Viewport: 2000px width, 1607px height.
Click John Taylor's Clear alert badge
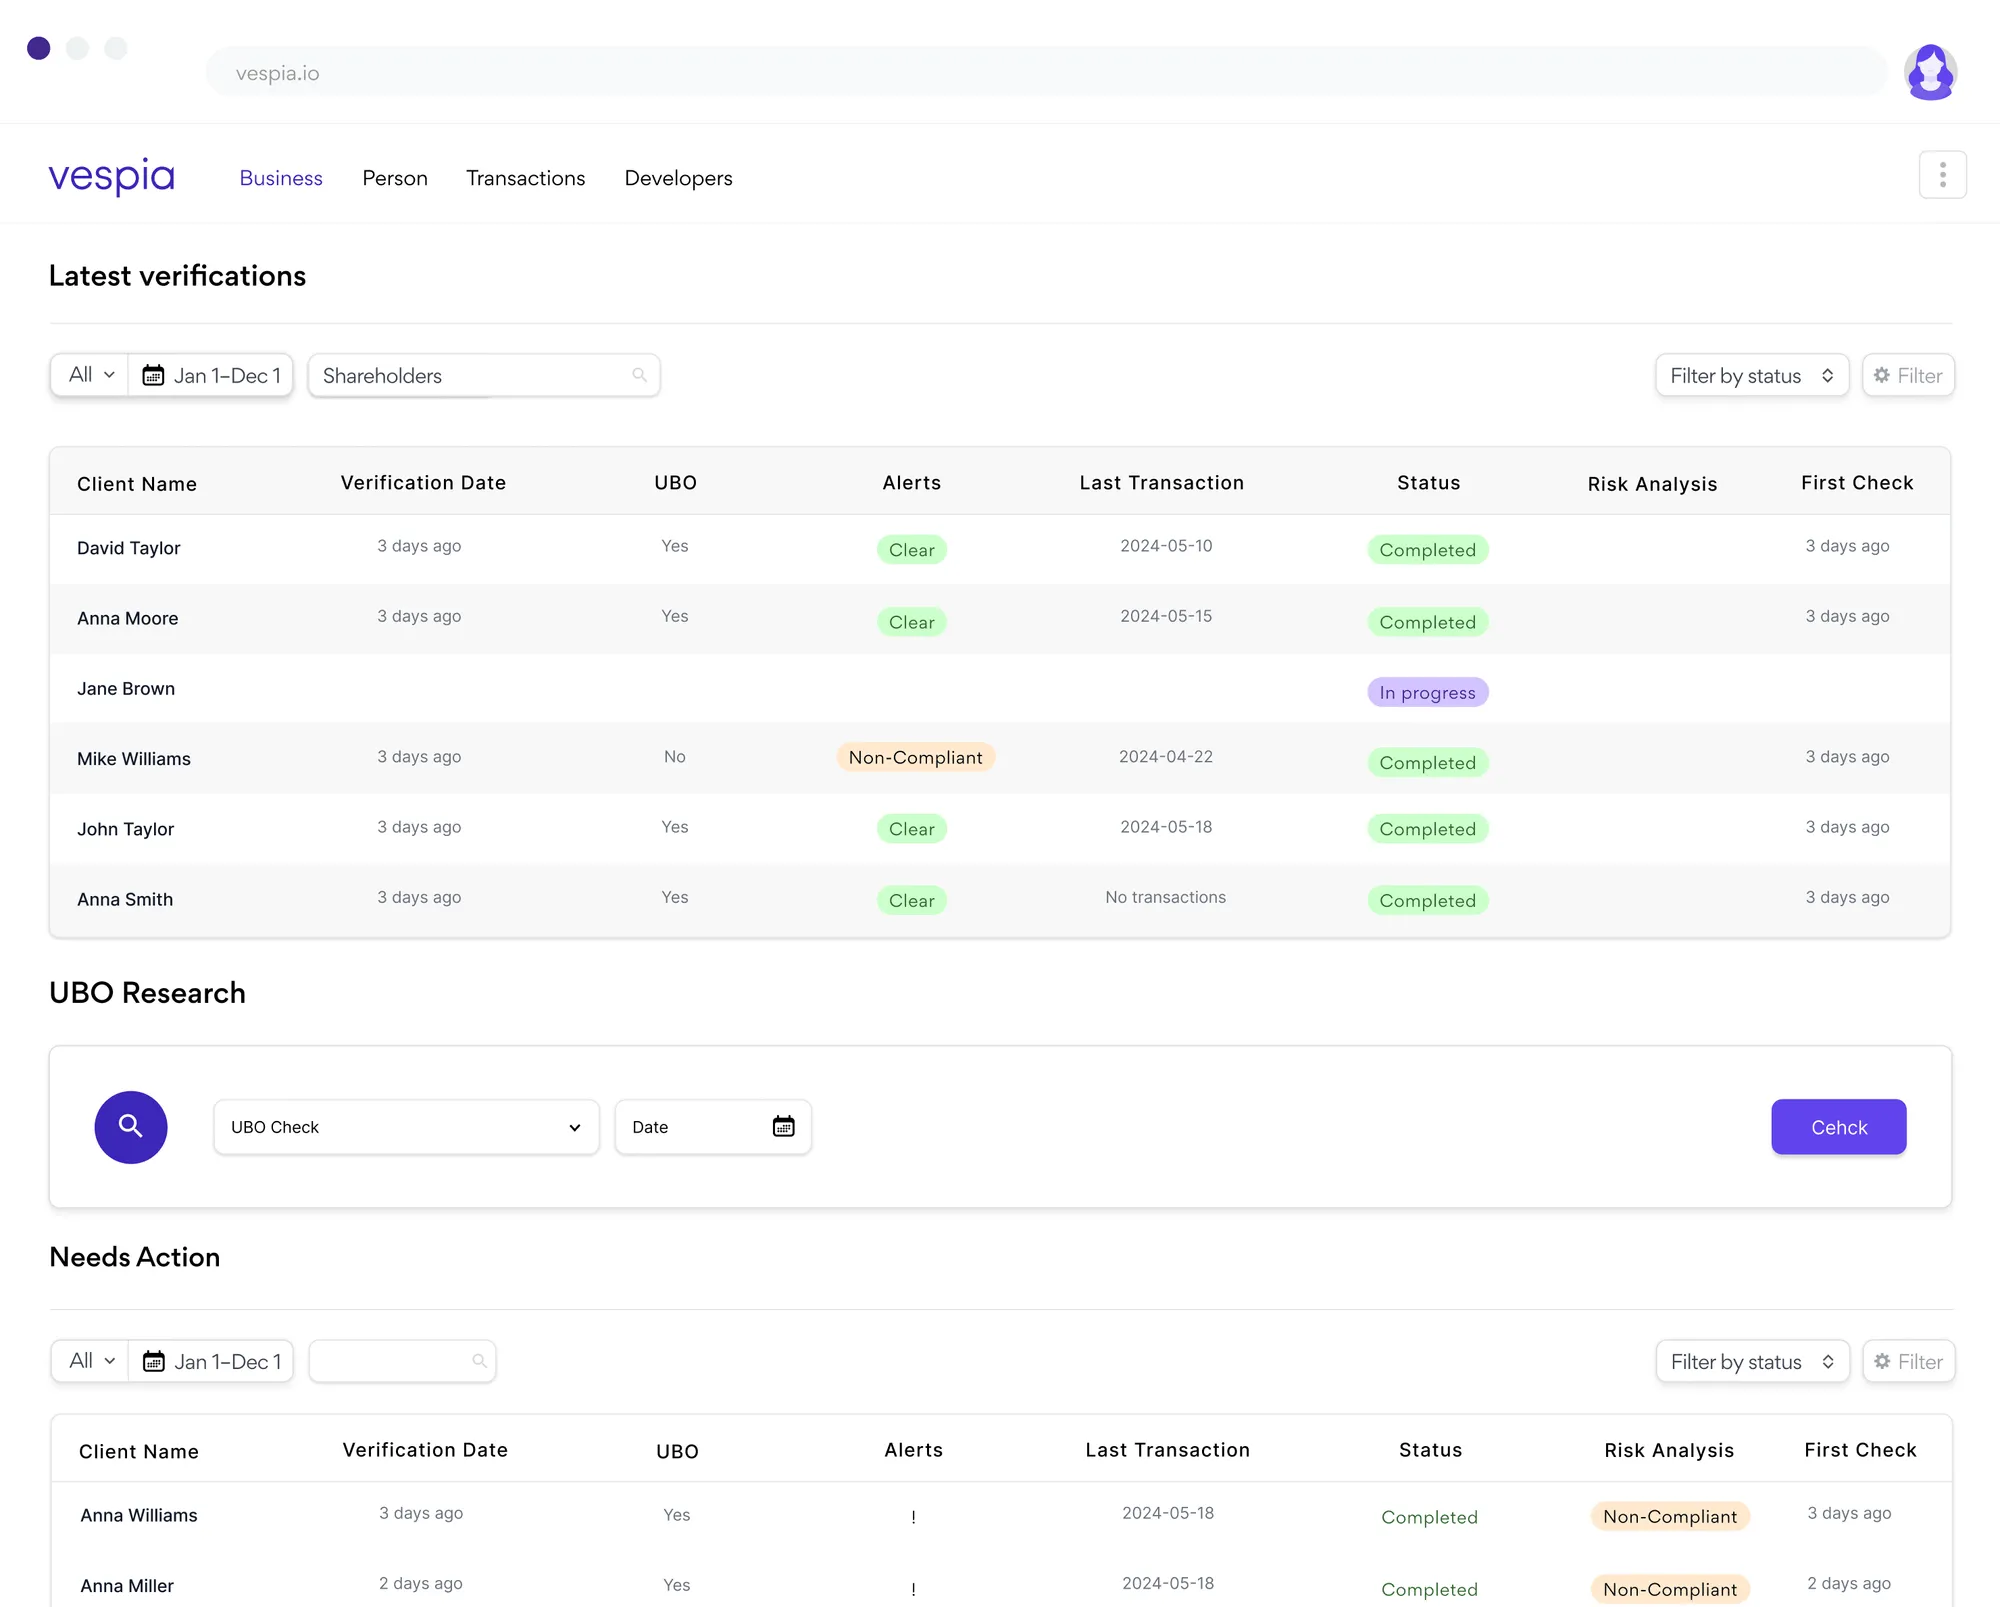912,828
